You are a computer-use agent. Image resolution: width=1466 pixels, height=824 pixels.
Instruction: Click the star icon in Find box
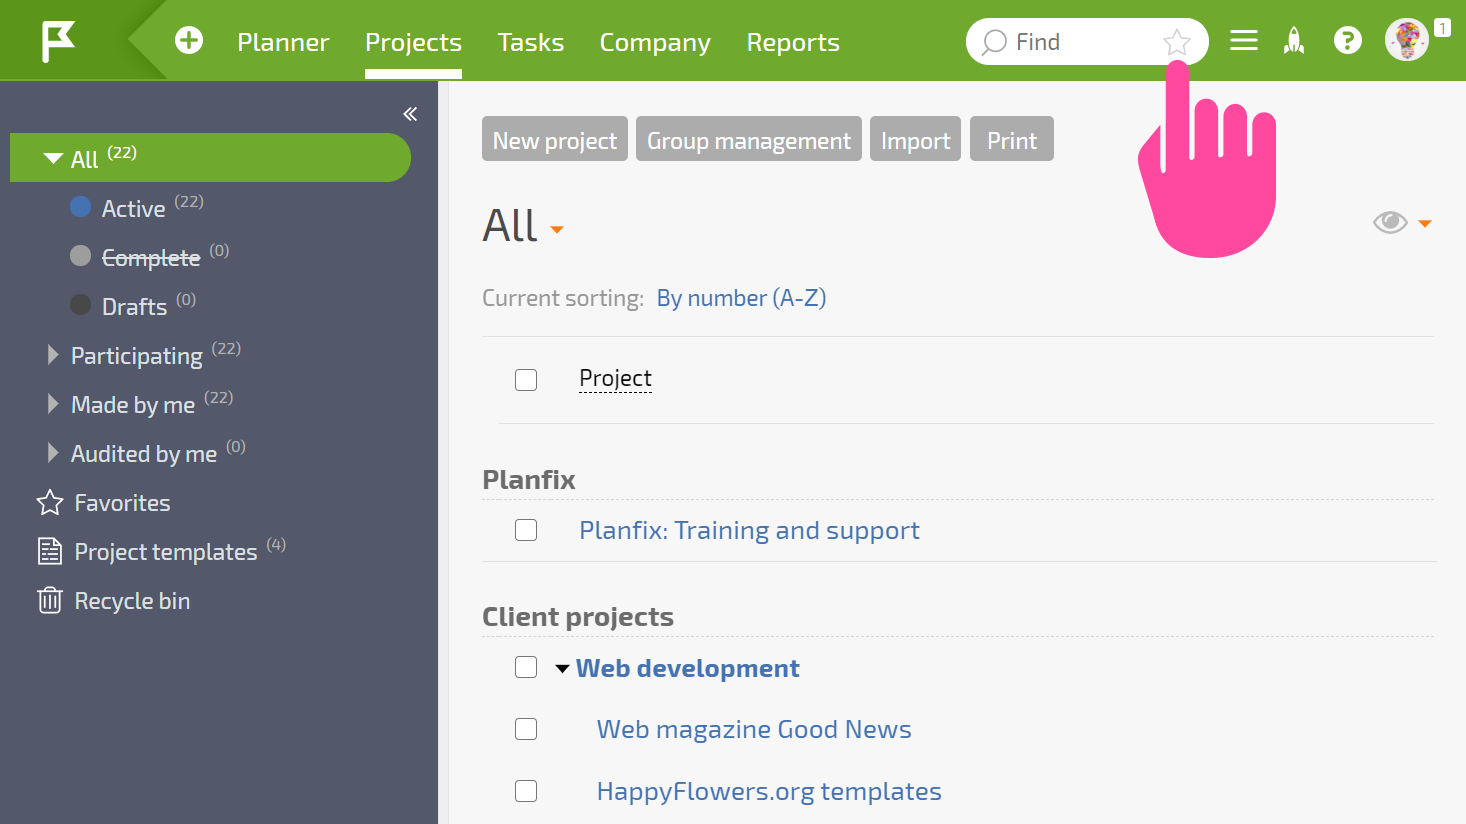[x=1177, y=42]
